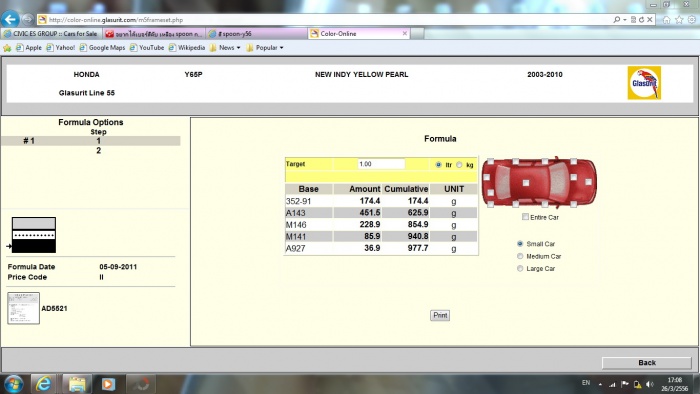Click the paint layer structure icon
700x394 pixels.
tap(33, 235)
